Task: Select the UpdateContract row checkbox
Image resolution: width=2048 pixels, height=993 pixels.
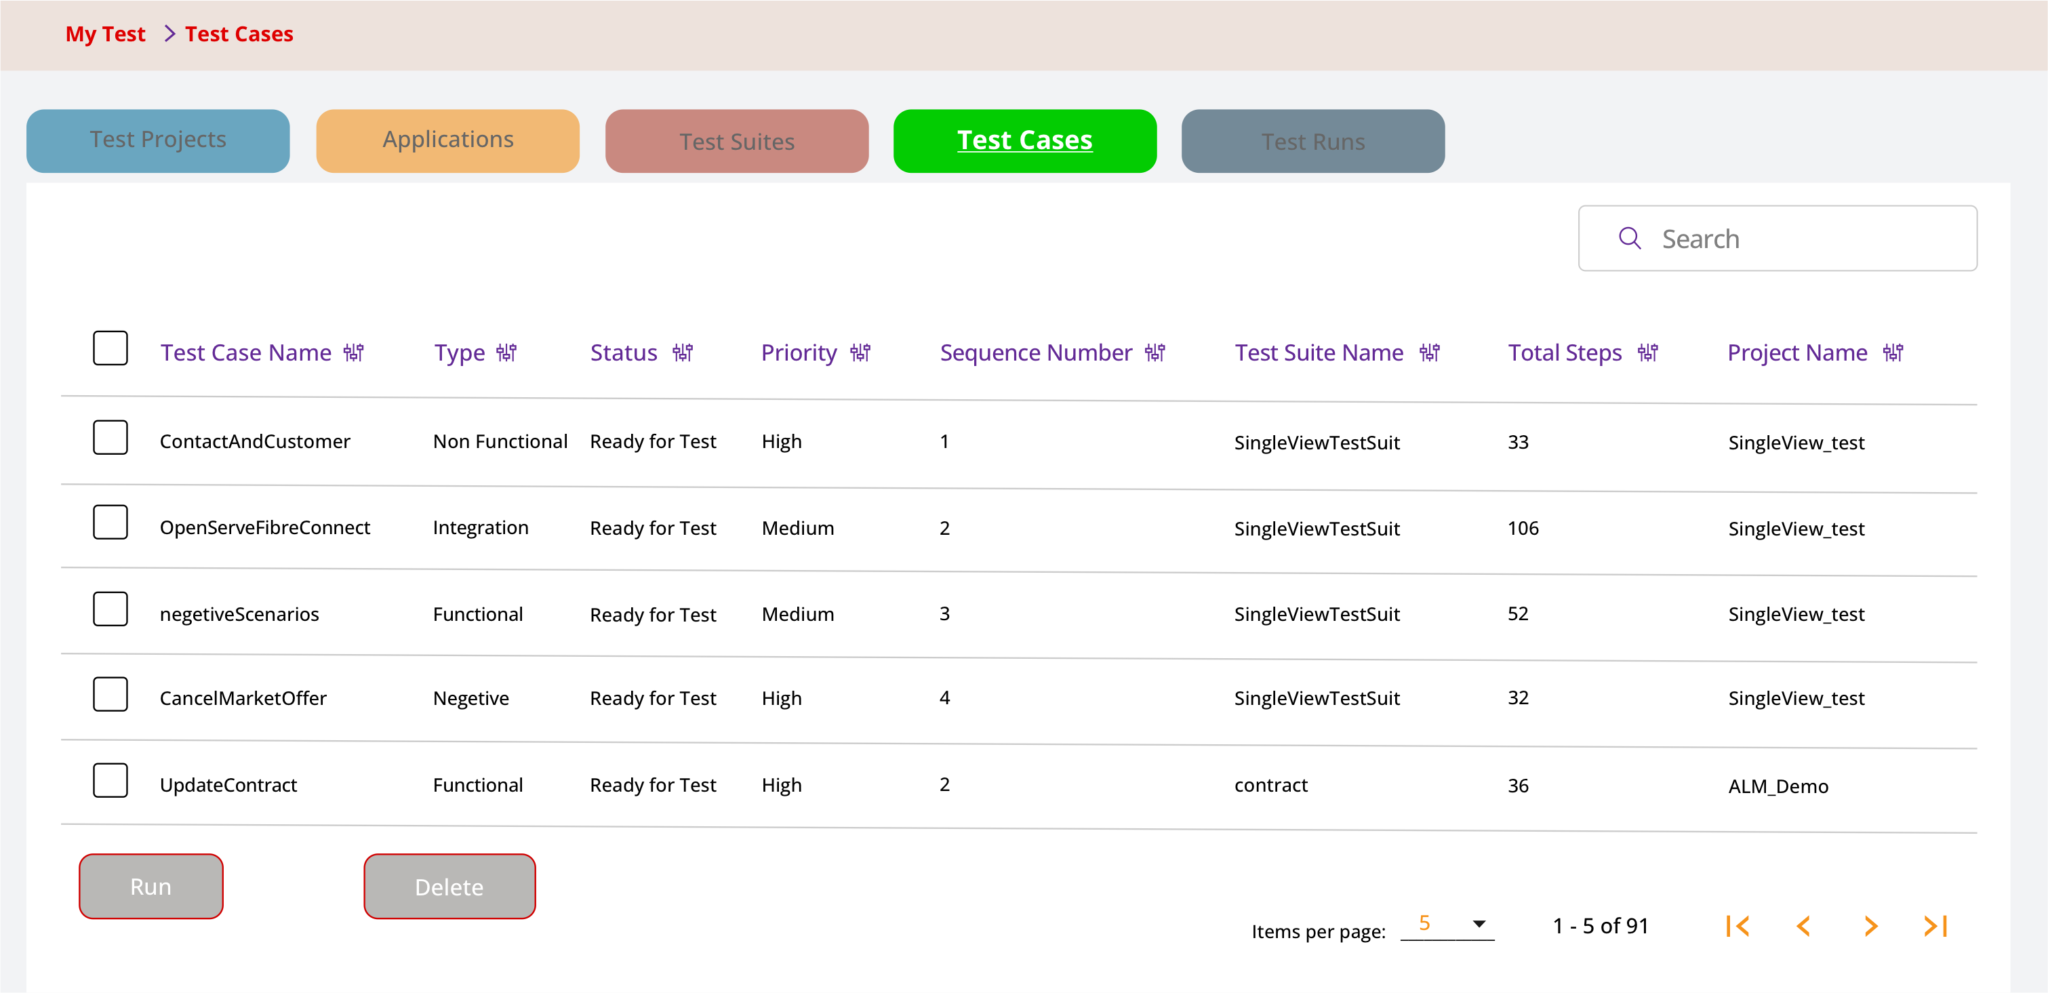Action: pyautogui.click(x=110, y=781)
